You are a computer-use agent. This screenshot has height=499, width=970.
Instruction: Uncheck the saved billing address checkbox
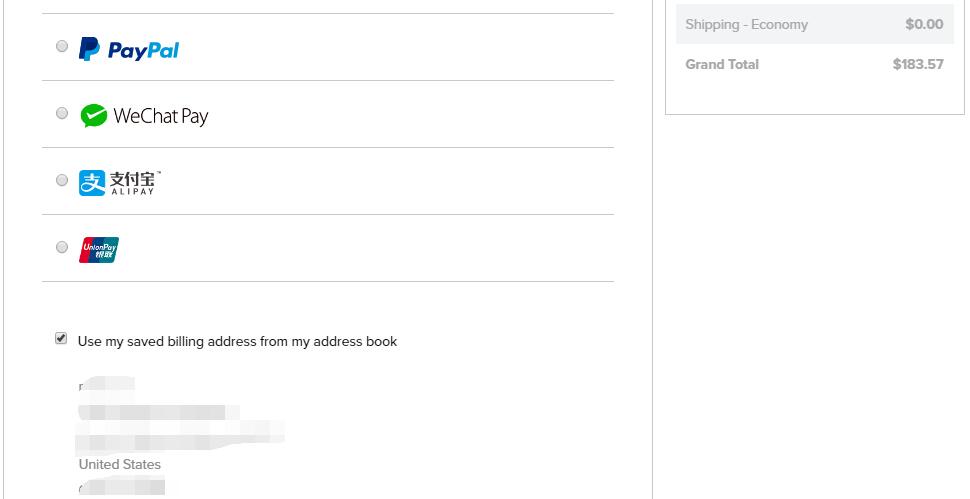click(x=61, y=338)
